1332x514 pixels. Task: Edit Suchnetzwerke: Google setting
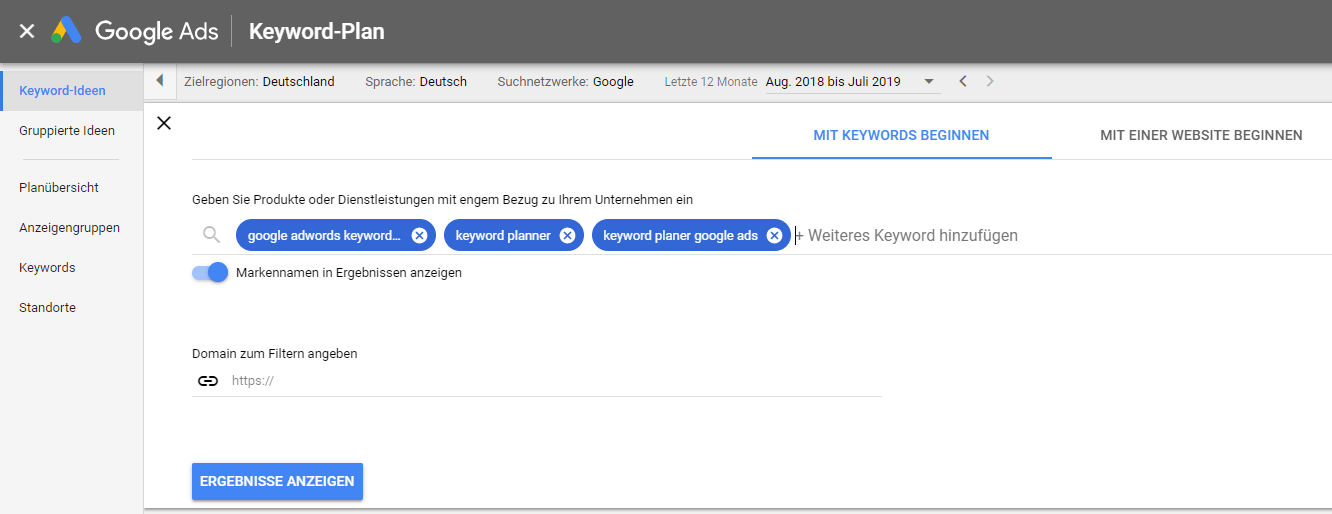click(565, 82)
